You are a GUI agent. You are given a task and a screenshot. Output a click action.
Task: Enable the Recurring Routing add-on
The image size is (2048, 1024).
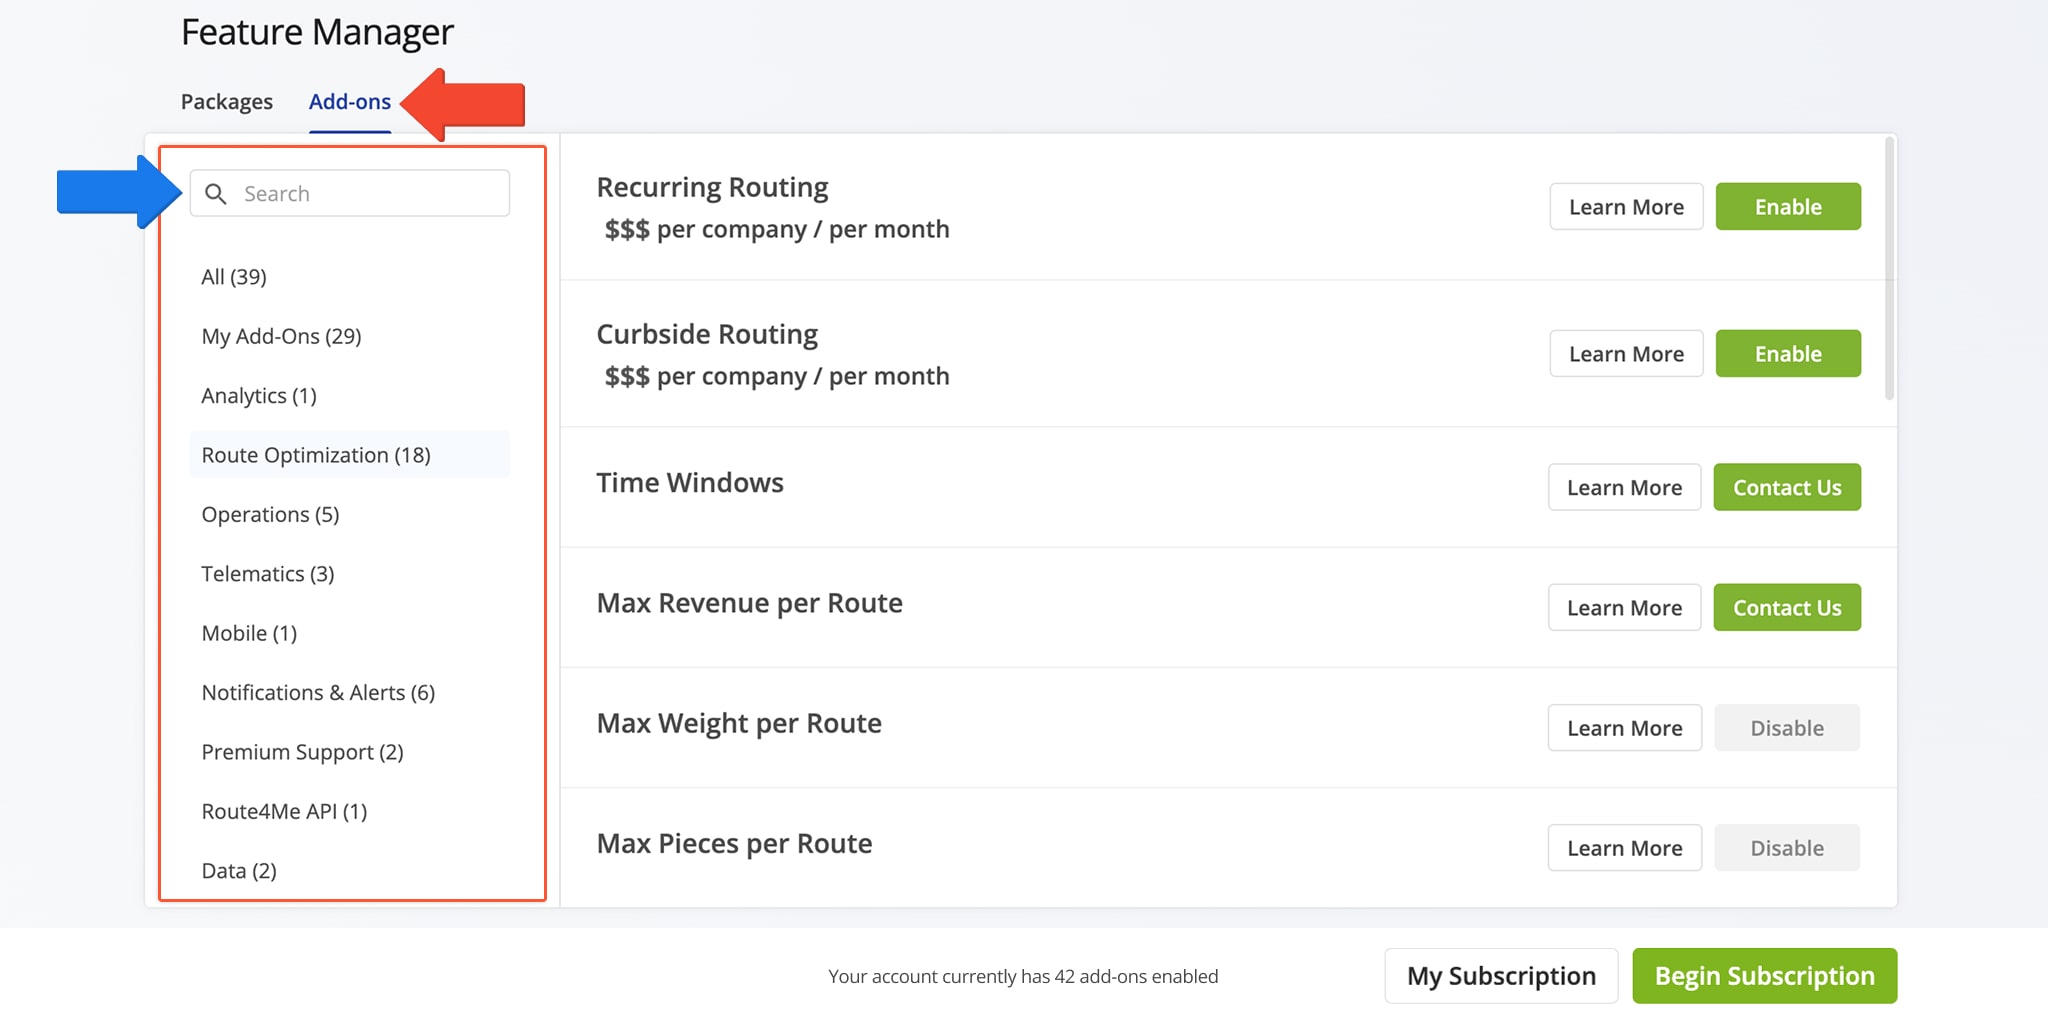pyautogui.click(x=1787, y=207)
